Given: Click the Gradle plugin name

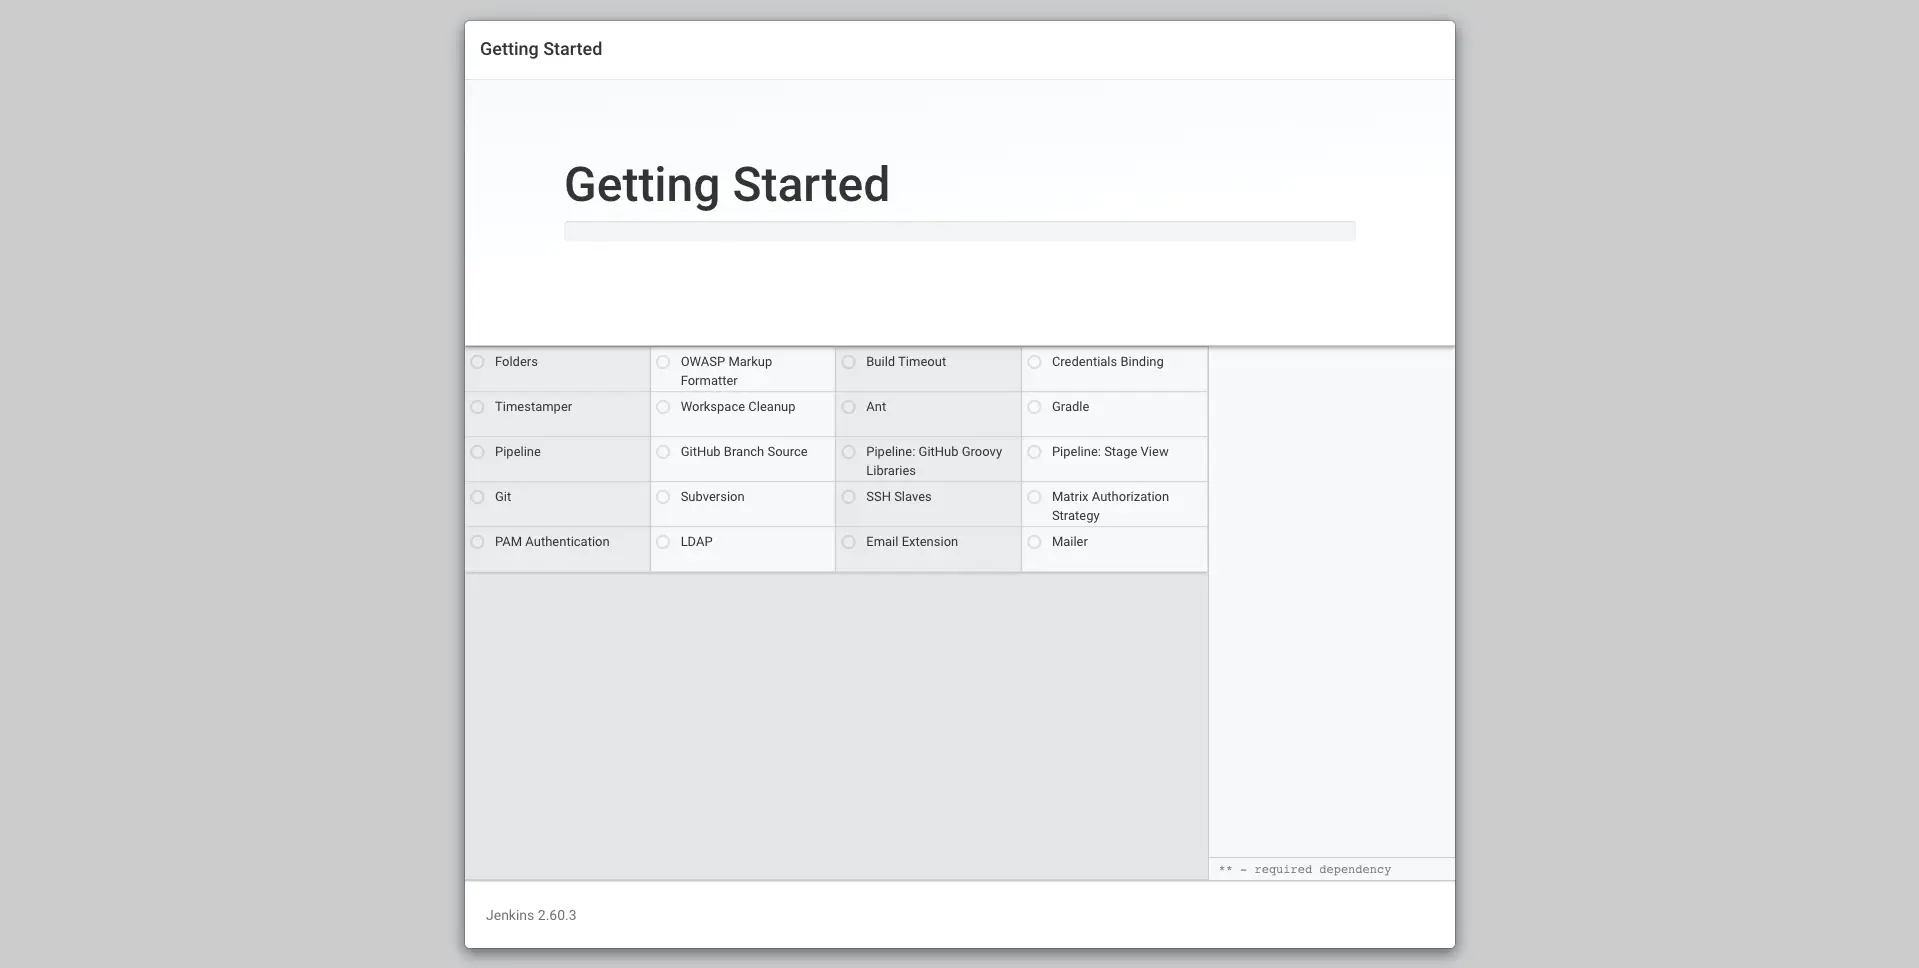Looking at the screenshot, I should pos(1070,407).
